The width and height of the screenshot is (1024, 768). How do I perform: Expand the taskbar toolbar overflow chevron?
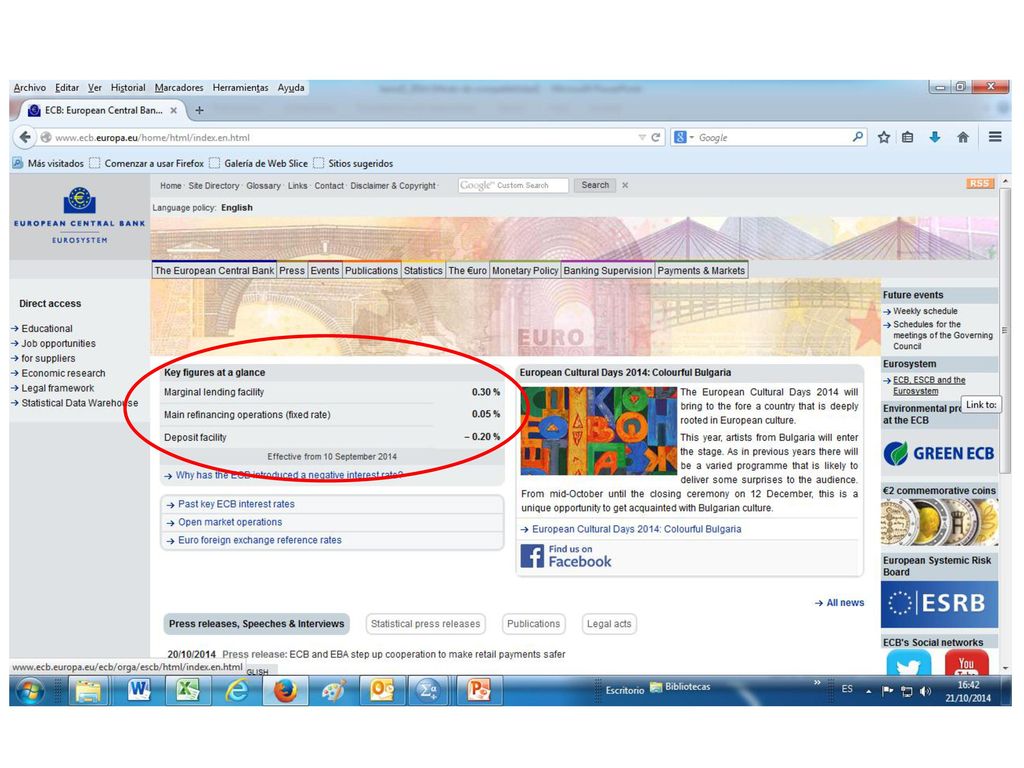(x=816, y=683)
